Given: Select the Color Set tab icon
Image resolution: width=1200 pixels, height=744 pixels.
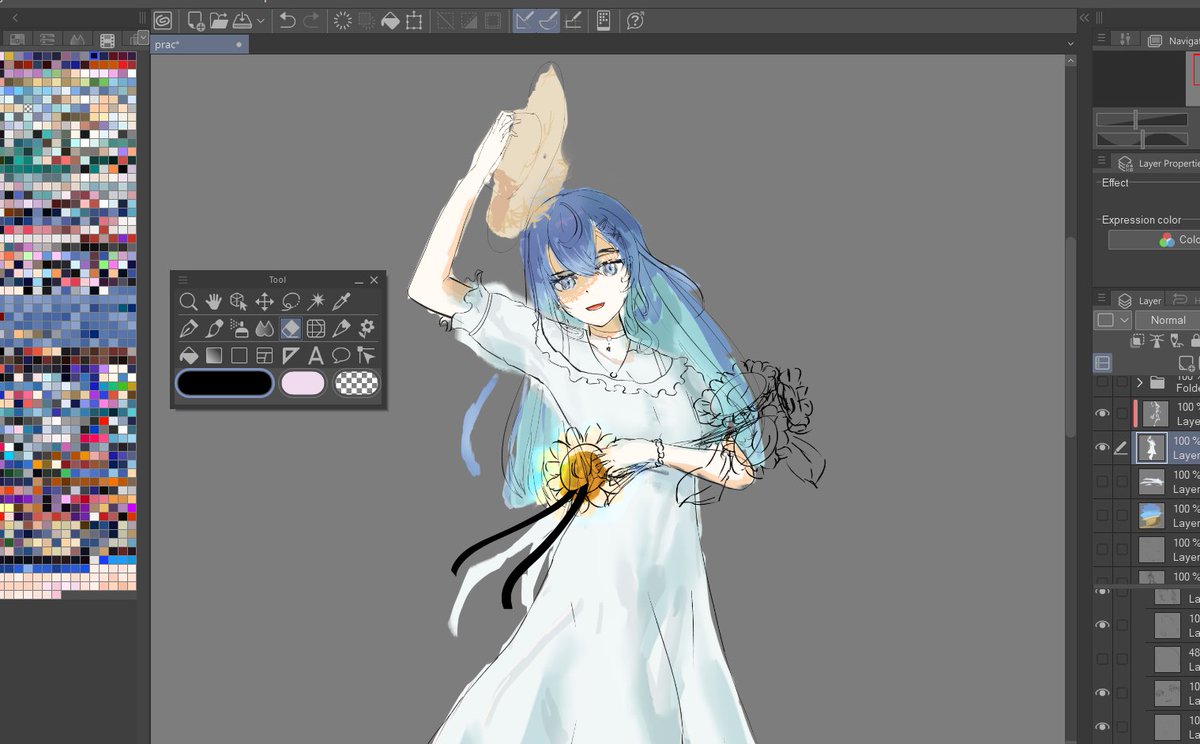Looking at the screenshot, I should (x=107, y=40).
